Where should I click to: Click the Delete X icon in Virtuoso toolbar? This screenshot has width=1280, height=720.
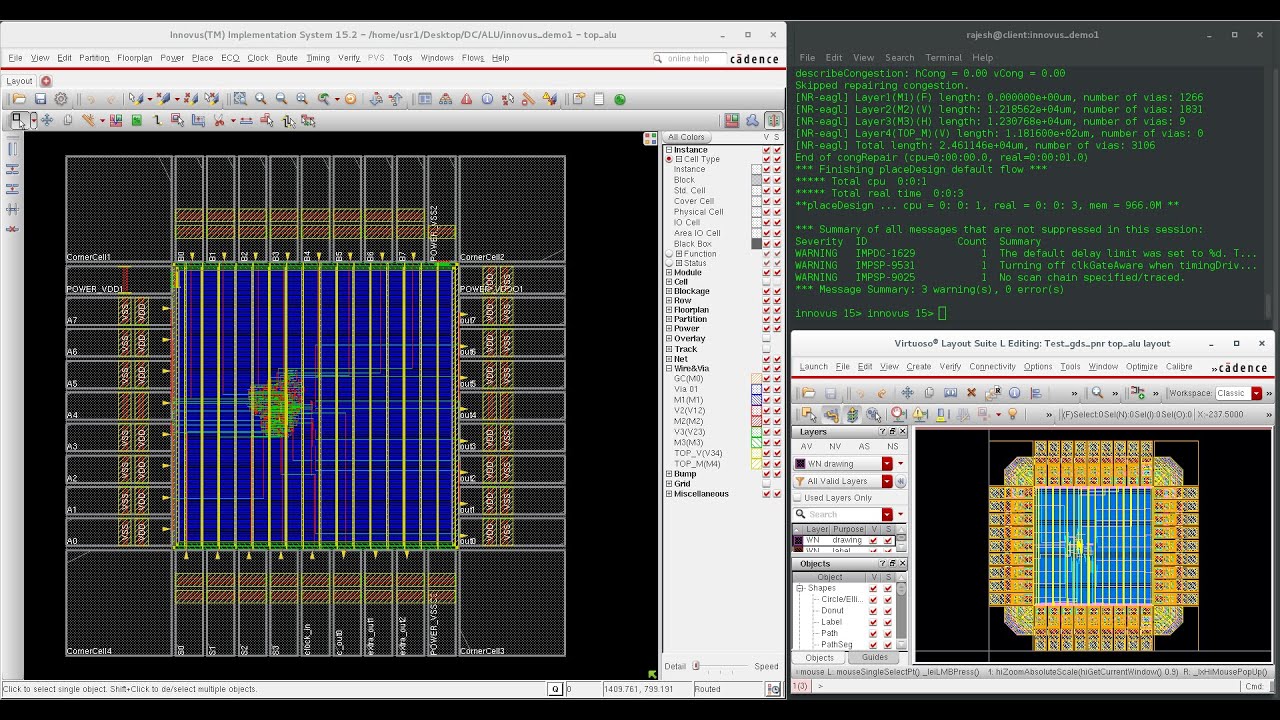point(971,393)
